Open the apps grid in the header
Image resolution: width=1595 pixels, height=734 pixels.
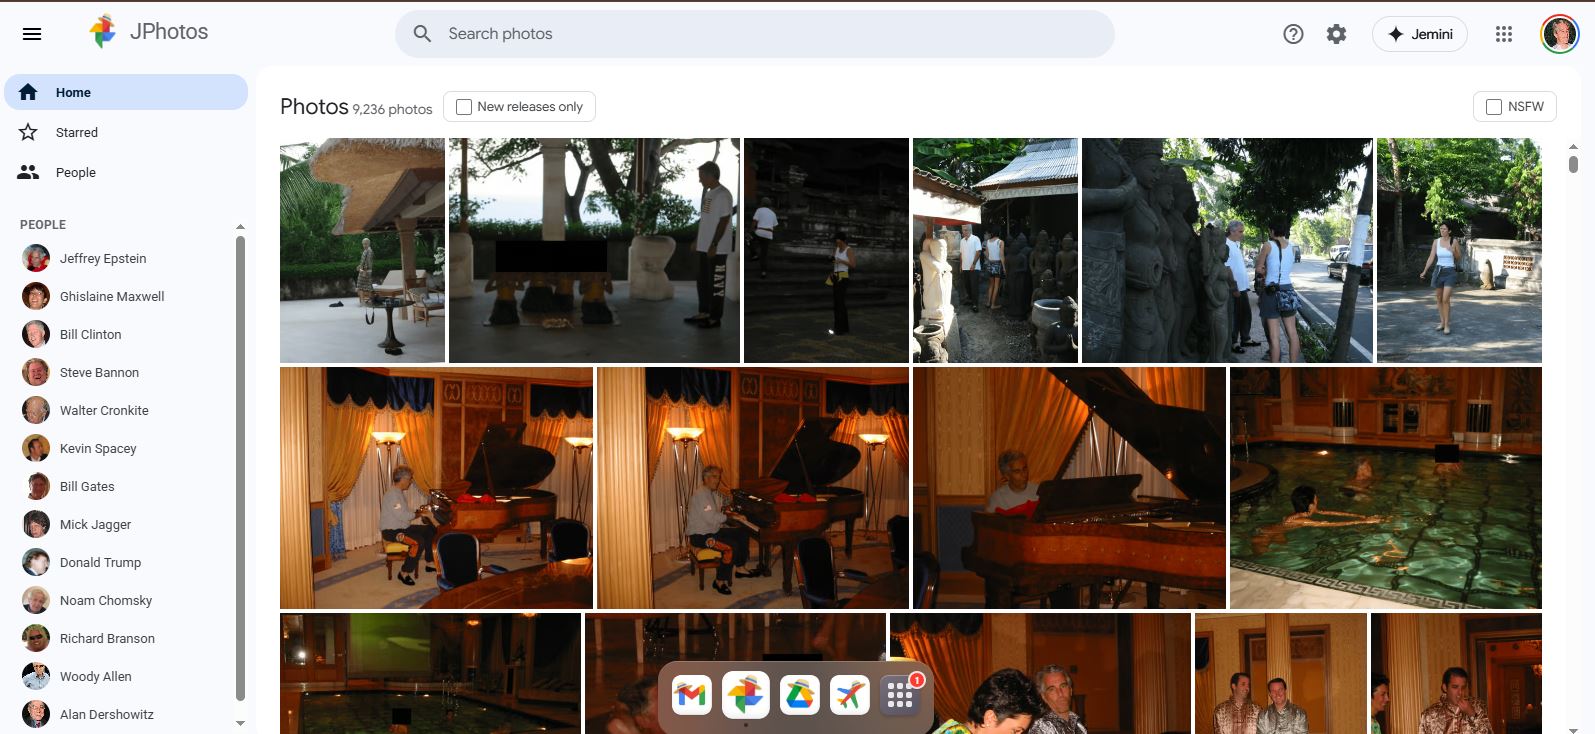point(1504,34)
